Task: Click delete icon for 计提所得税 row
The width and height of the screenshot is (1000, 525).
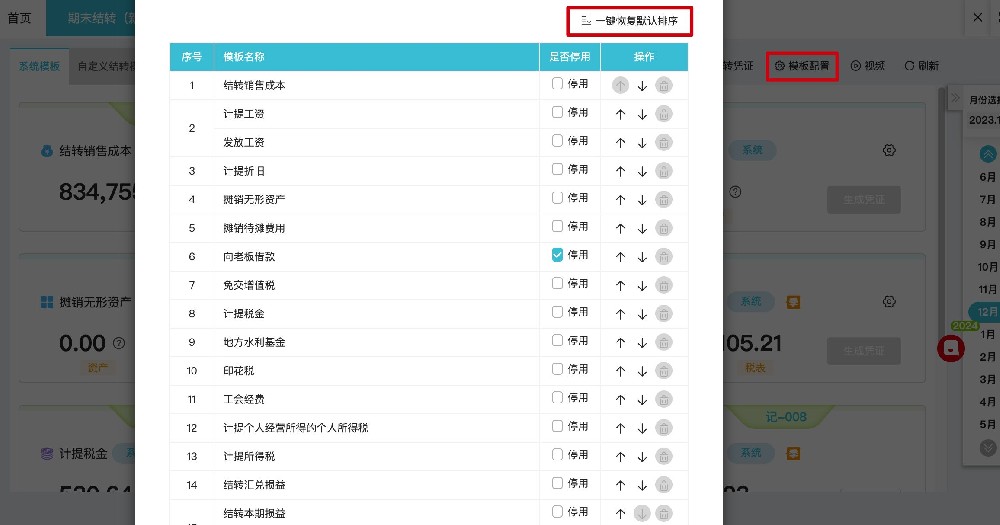Action: (x=664, y=456)
